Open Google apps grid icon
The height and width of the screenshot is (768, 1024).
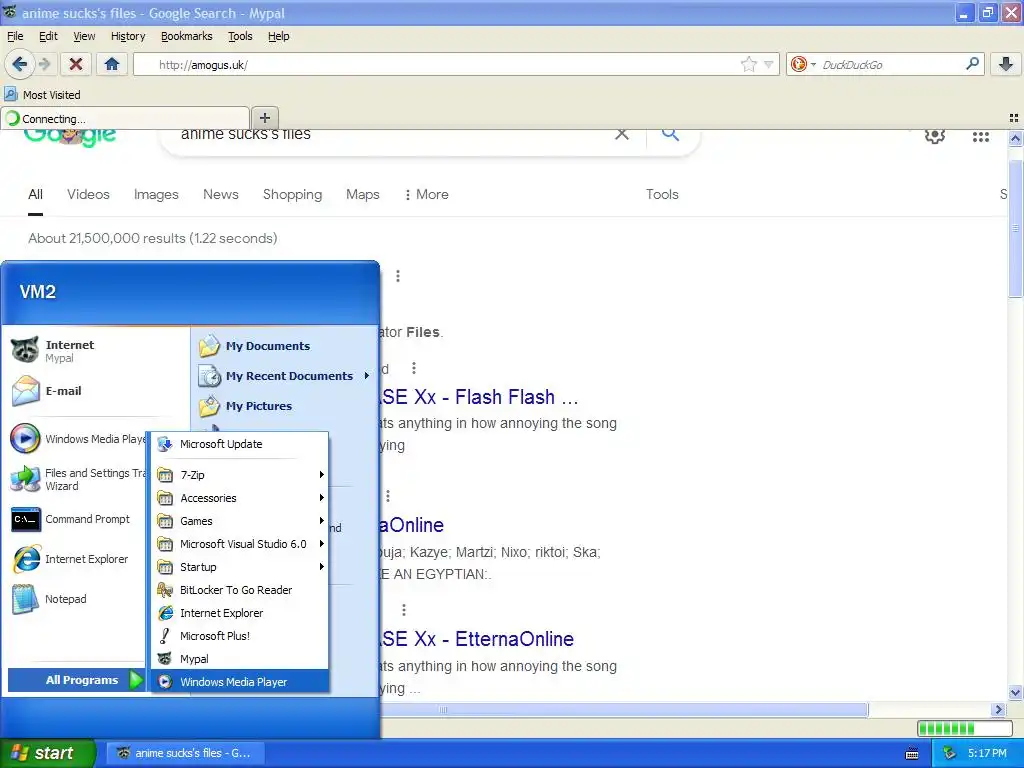click(x=980, y=136)
